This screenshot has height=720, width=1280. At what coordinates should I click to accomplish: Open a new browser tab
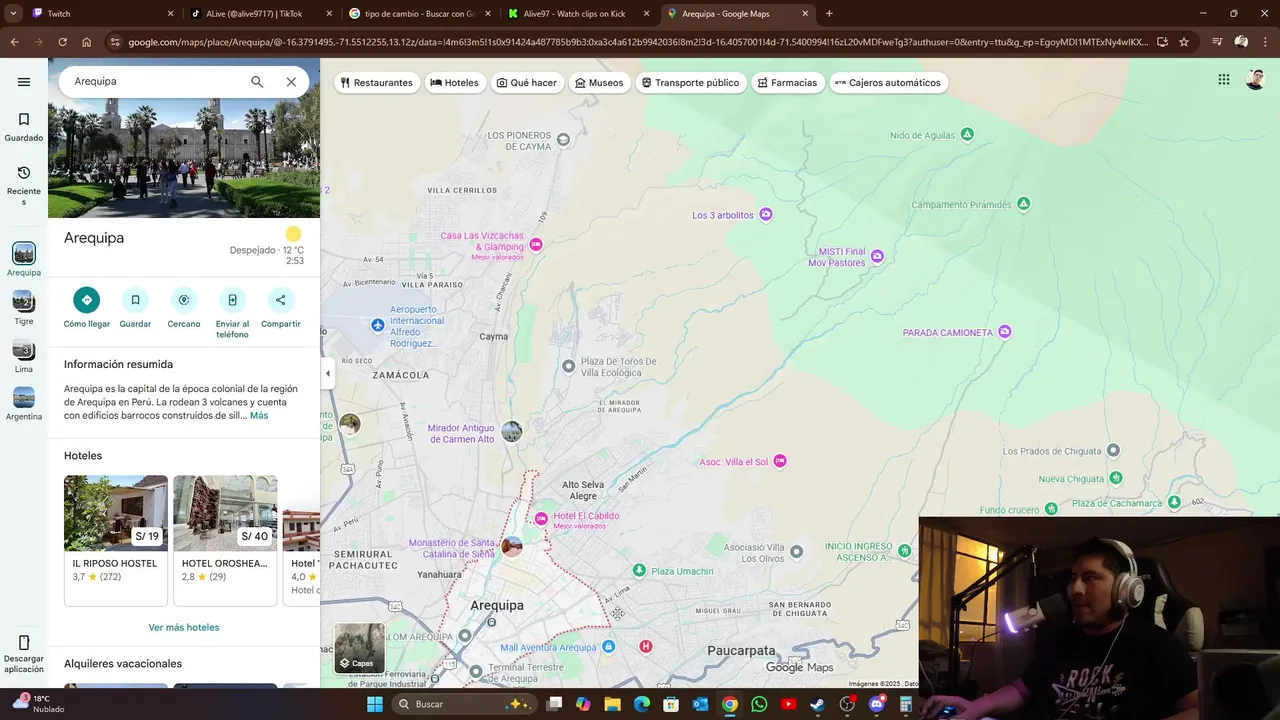(829, 14)
